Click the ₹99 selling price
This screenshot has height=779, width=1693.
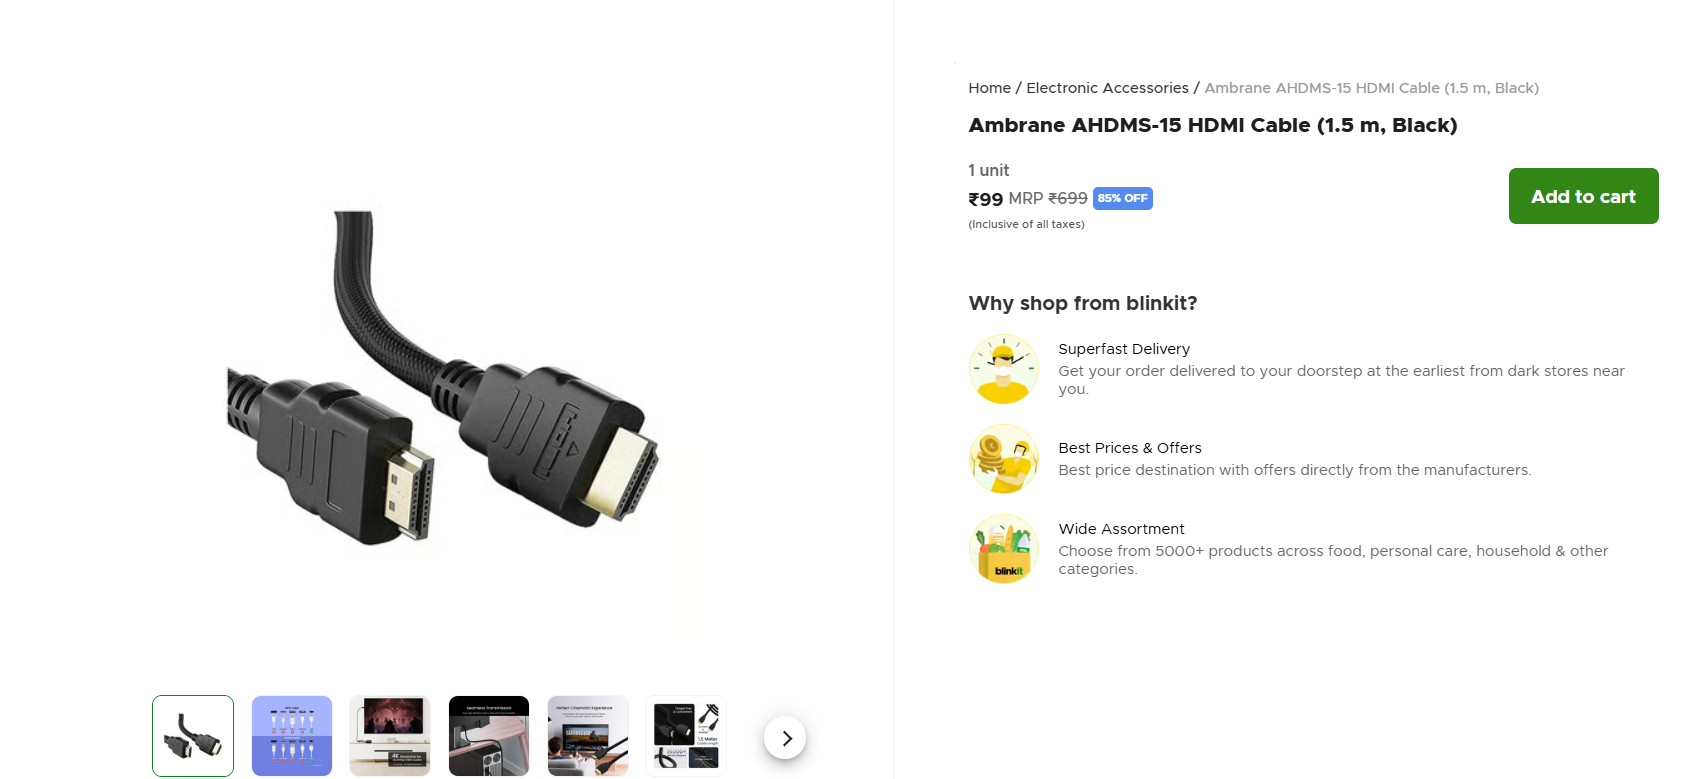pos(985,199)
